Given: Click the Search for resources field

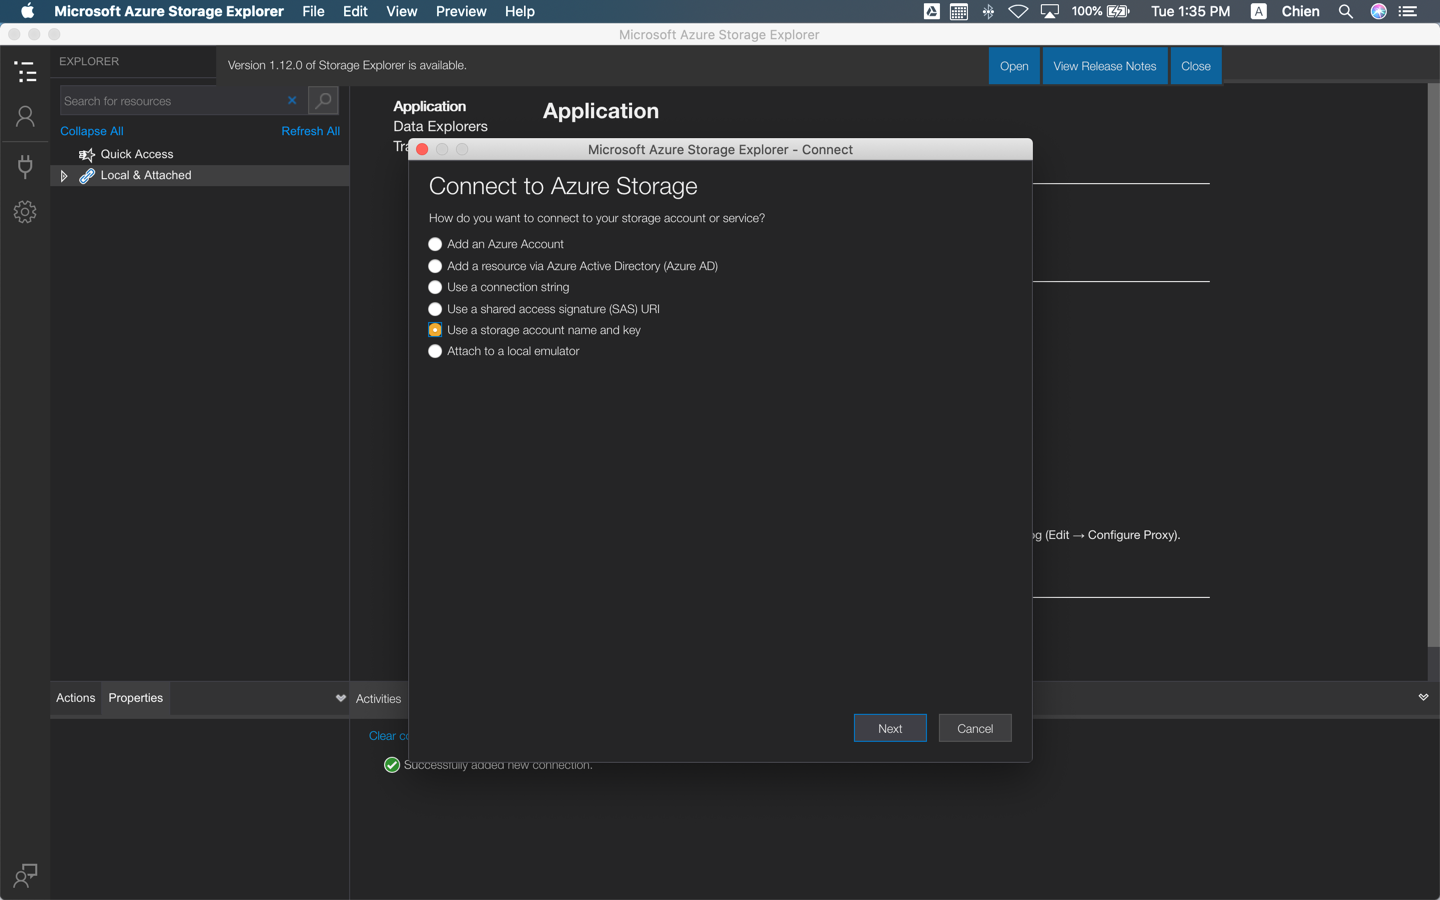Looking at the screenshot, I should (170, 101).
